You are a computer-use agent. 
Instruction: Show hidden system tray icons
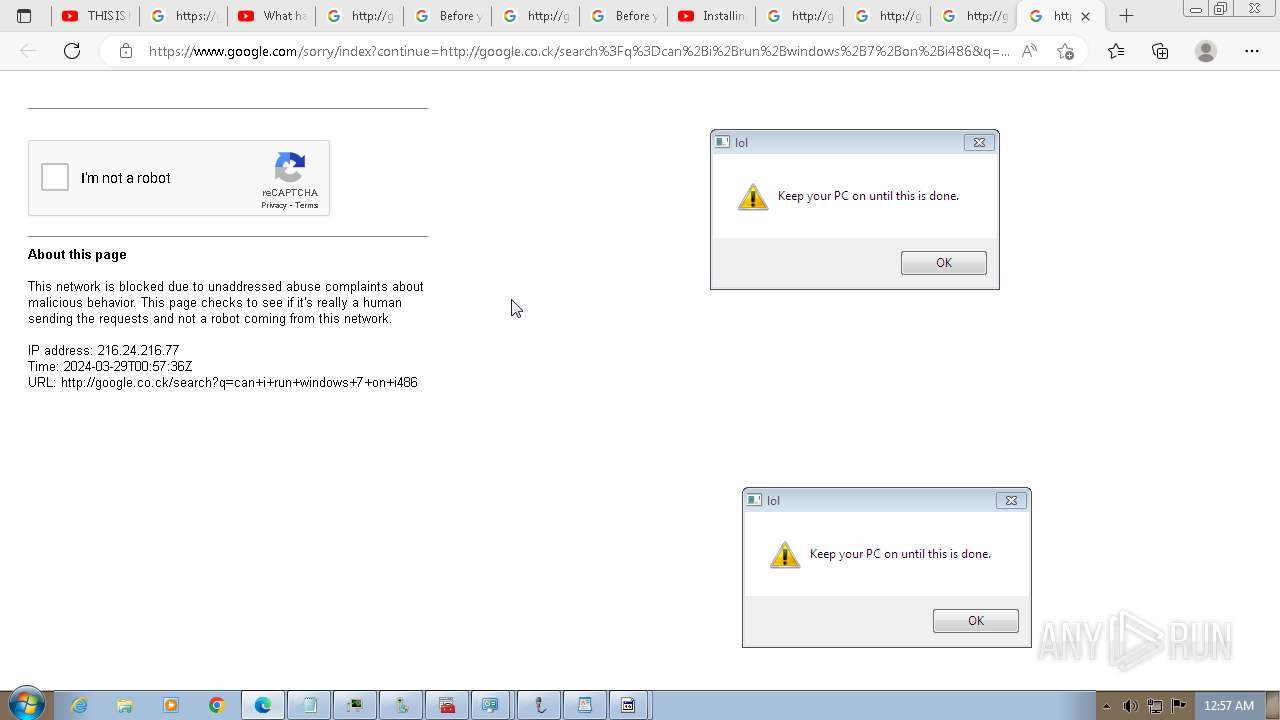(x=1107, y=706)
